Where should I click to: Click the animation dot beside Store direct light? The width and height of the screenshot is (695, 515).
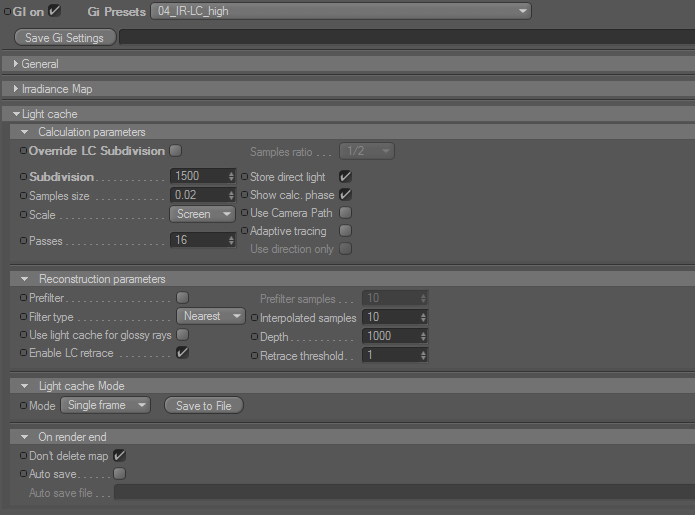tap(244, 176)
